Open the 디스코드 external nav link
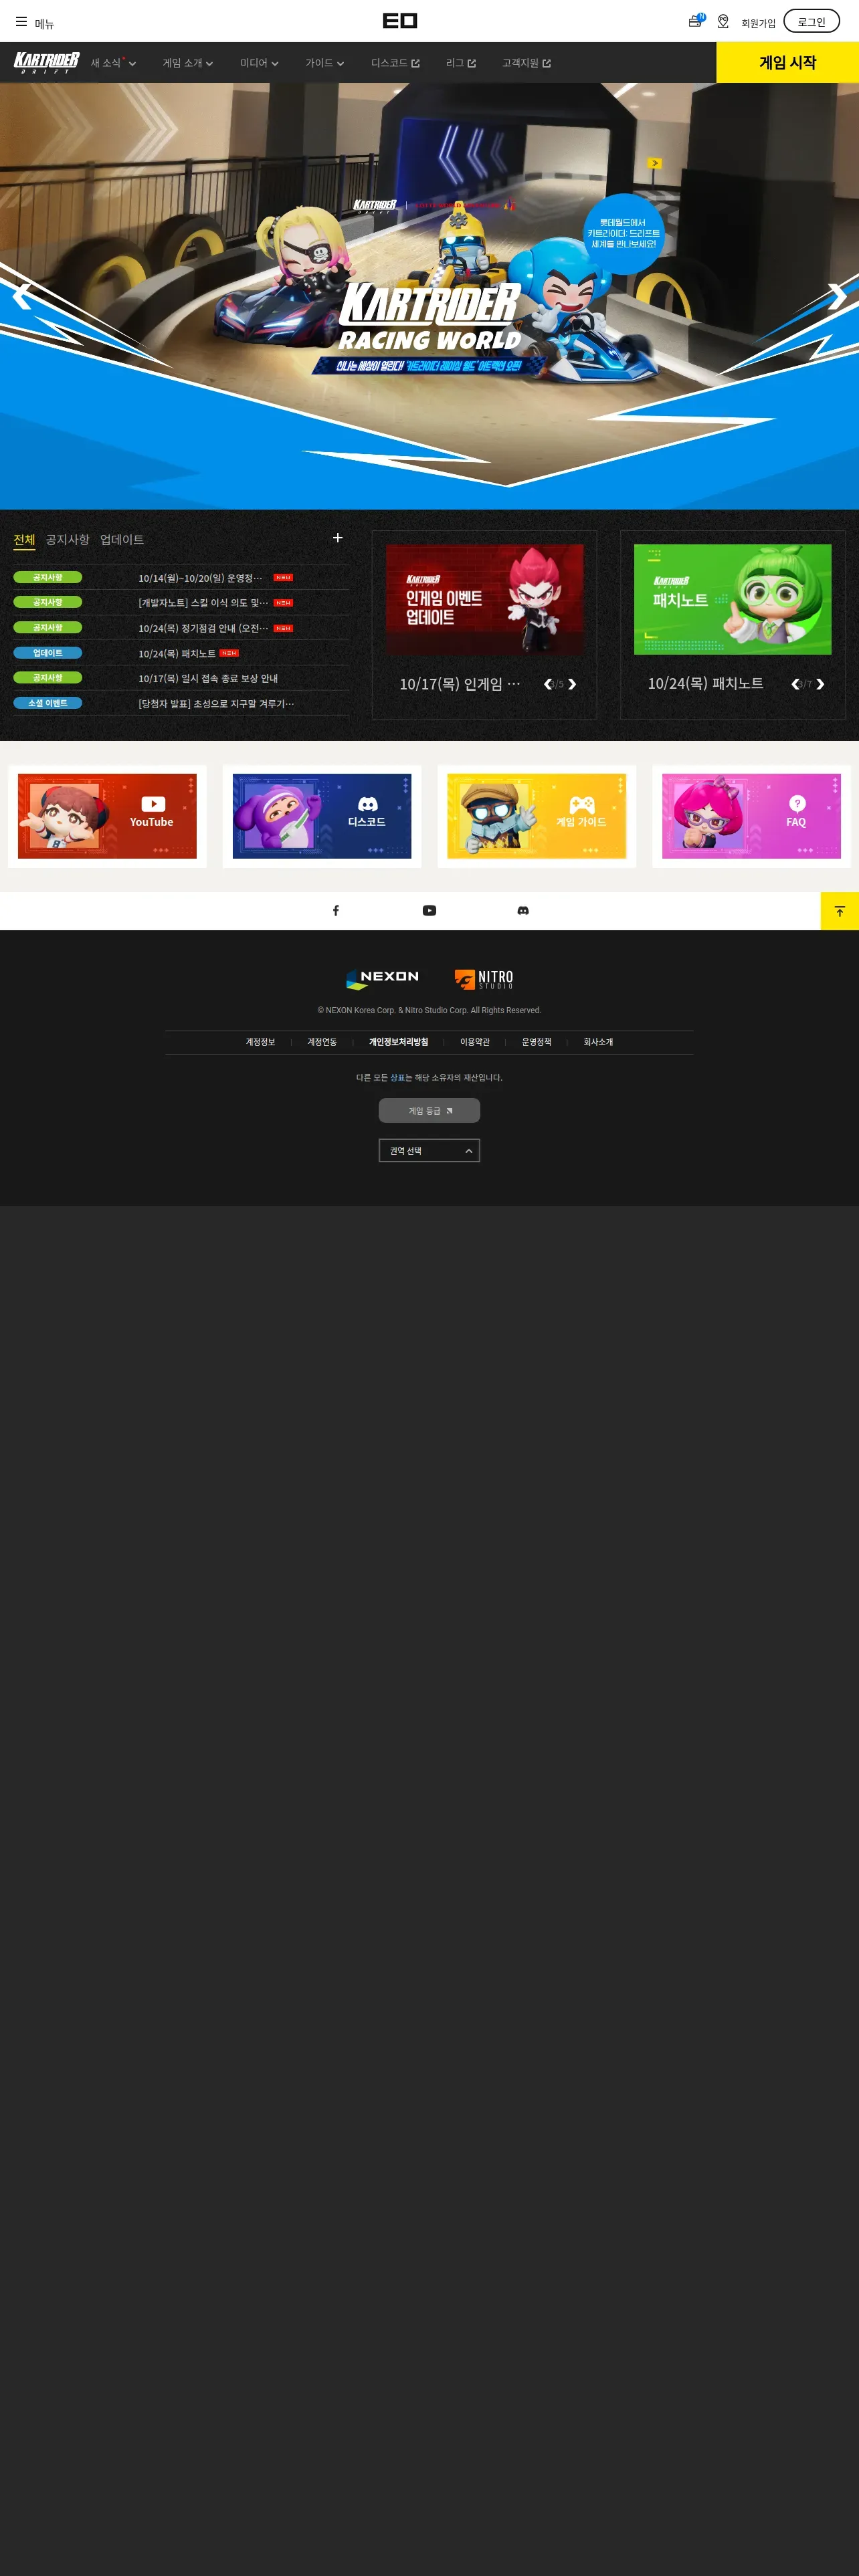The height and width of the screenshot is (2576, 859). pyautogui.click(x=395, y=63)
